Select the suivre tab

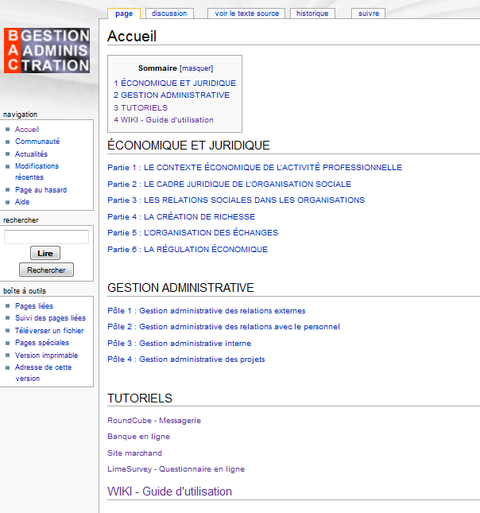point(369,13)
